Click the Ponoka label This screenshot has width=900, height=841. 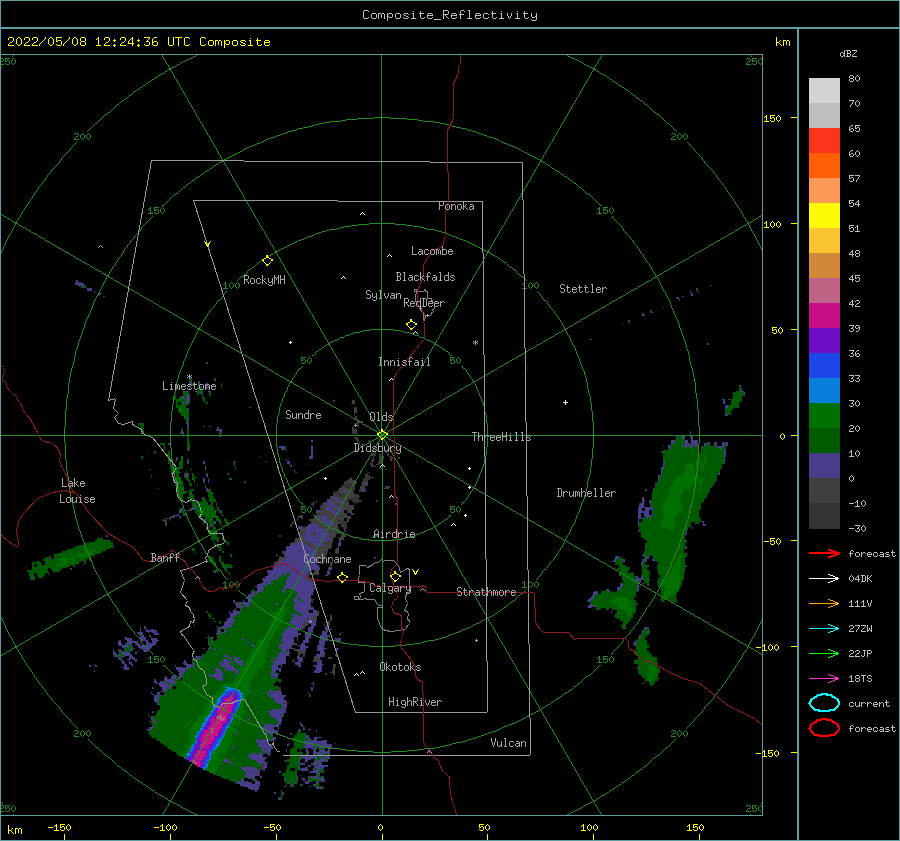pyautogui.click(x=456, y=206)
